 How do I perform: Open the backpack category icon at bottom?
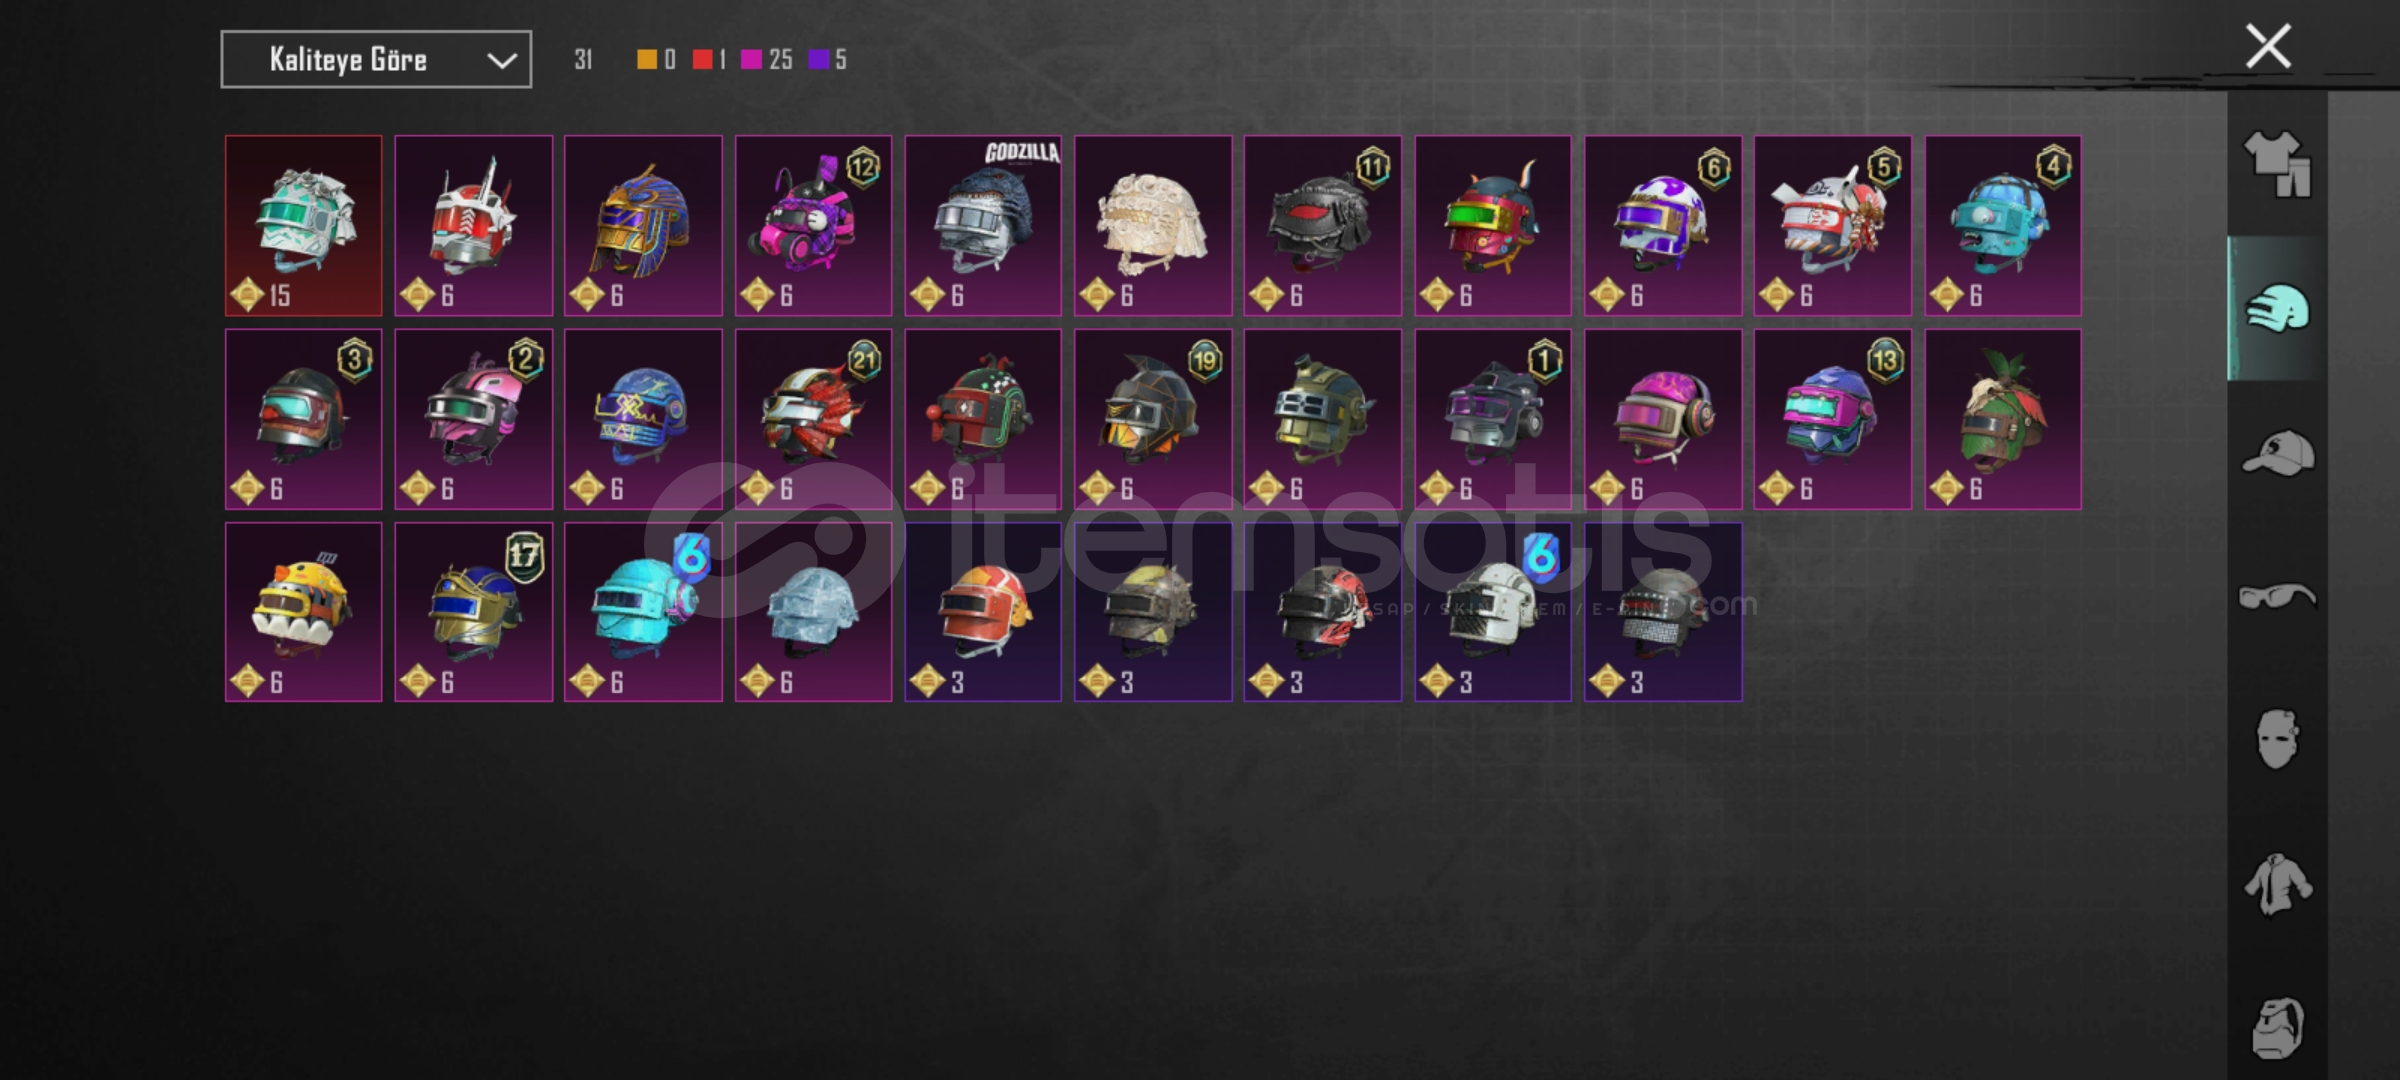[2278, 1028]
